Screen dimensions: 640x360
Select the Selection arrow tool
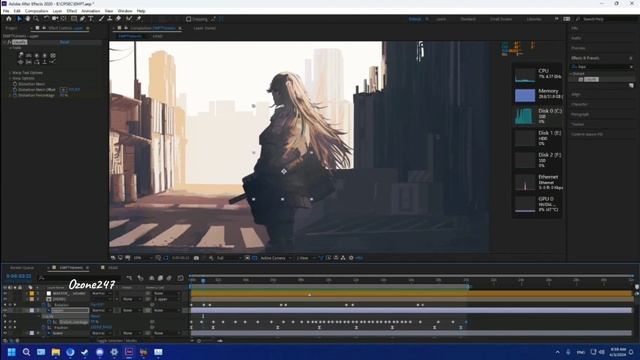[x=19, y=19]
